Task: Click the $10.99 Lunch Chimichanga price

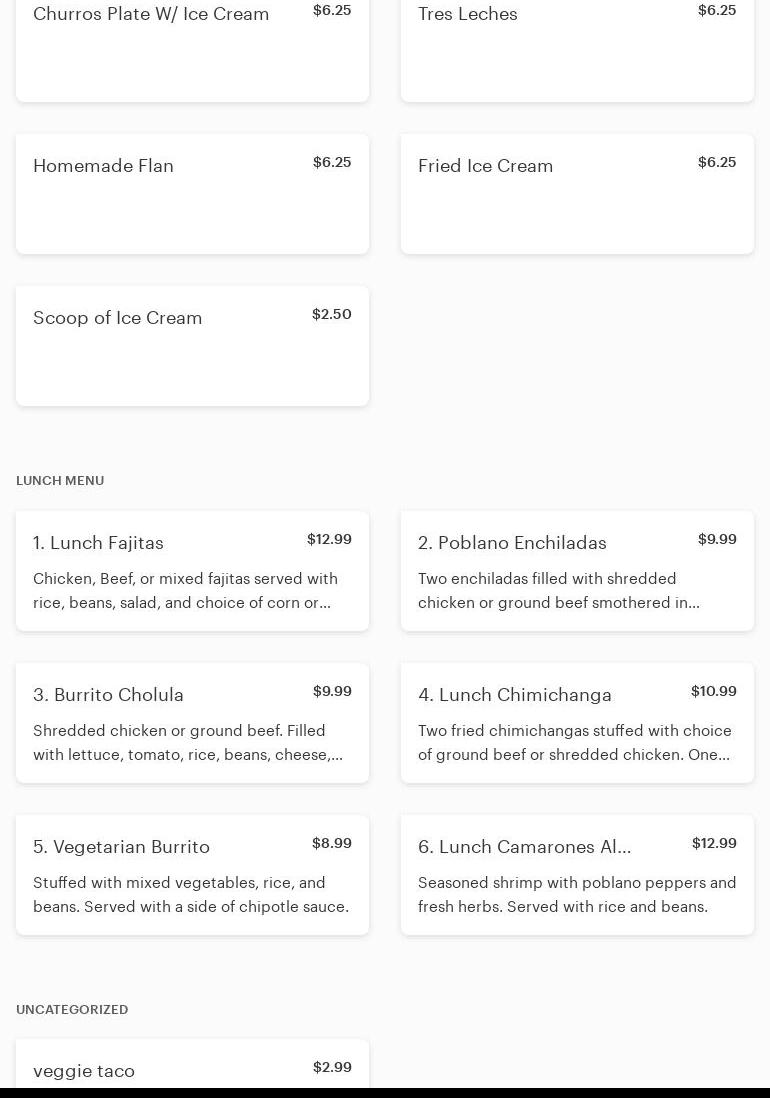Action: pyautogui.click(x=713, y=692)
